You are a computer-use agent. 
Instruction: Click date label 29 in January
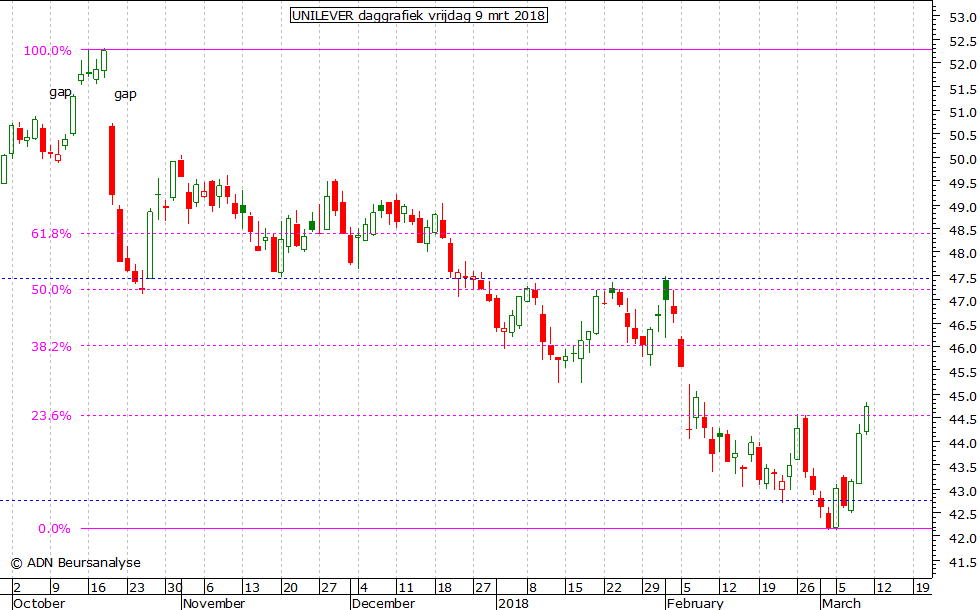pos(652,588)
